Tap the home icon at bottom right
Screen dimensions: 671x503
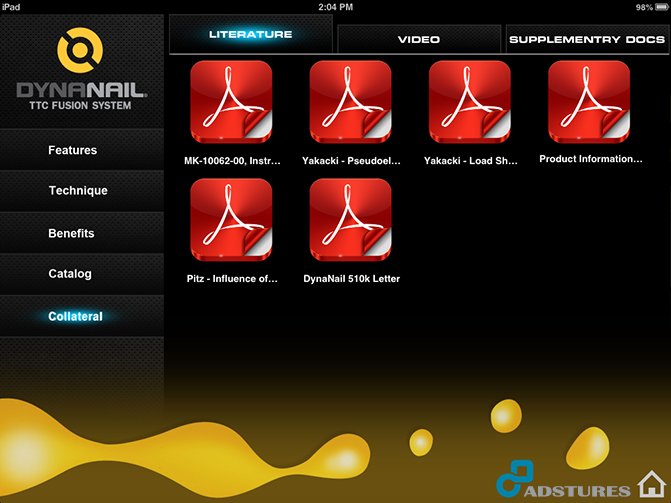(651, 484)
